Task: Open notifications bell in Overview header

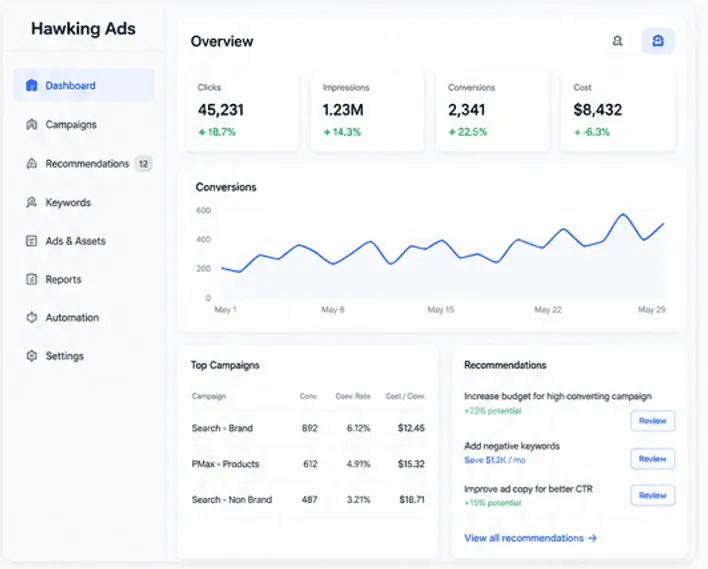Action: [x=617, y=41]
